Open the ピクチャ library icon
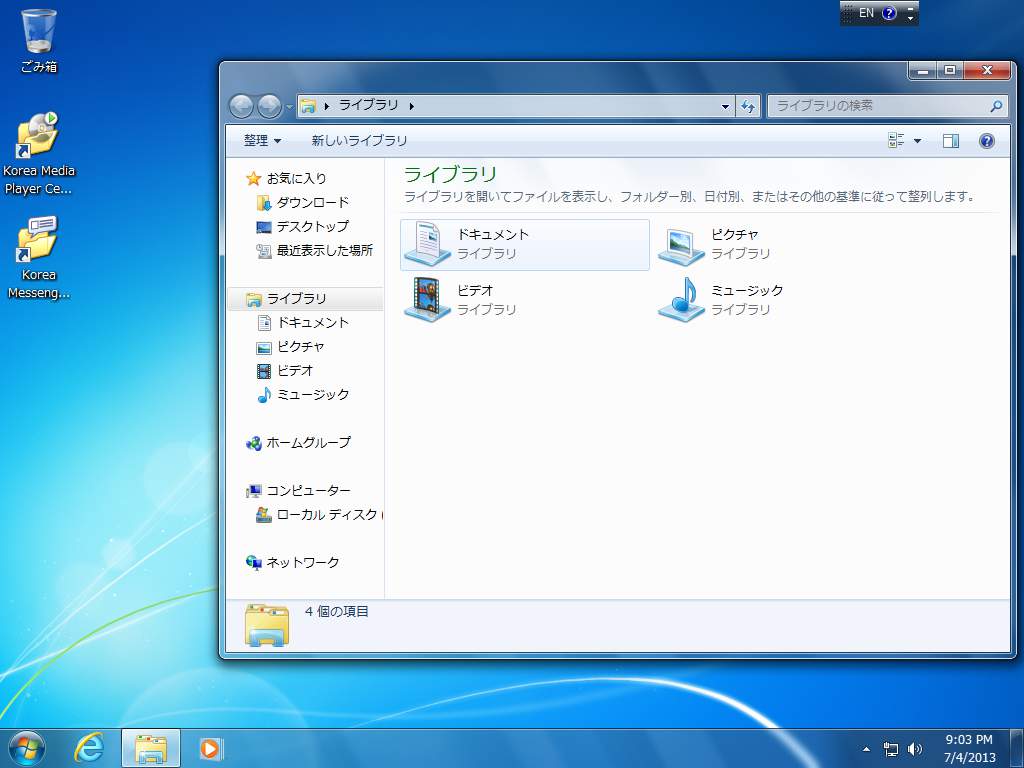 click(682, 244)
